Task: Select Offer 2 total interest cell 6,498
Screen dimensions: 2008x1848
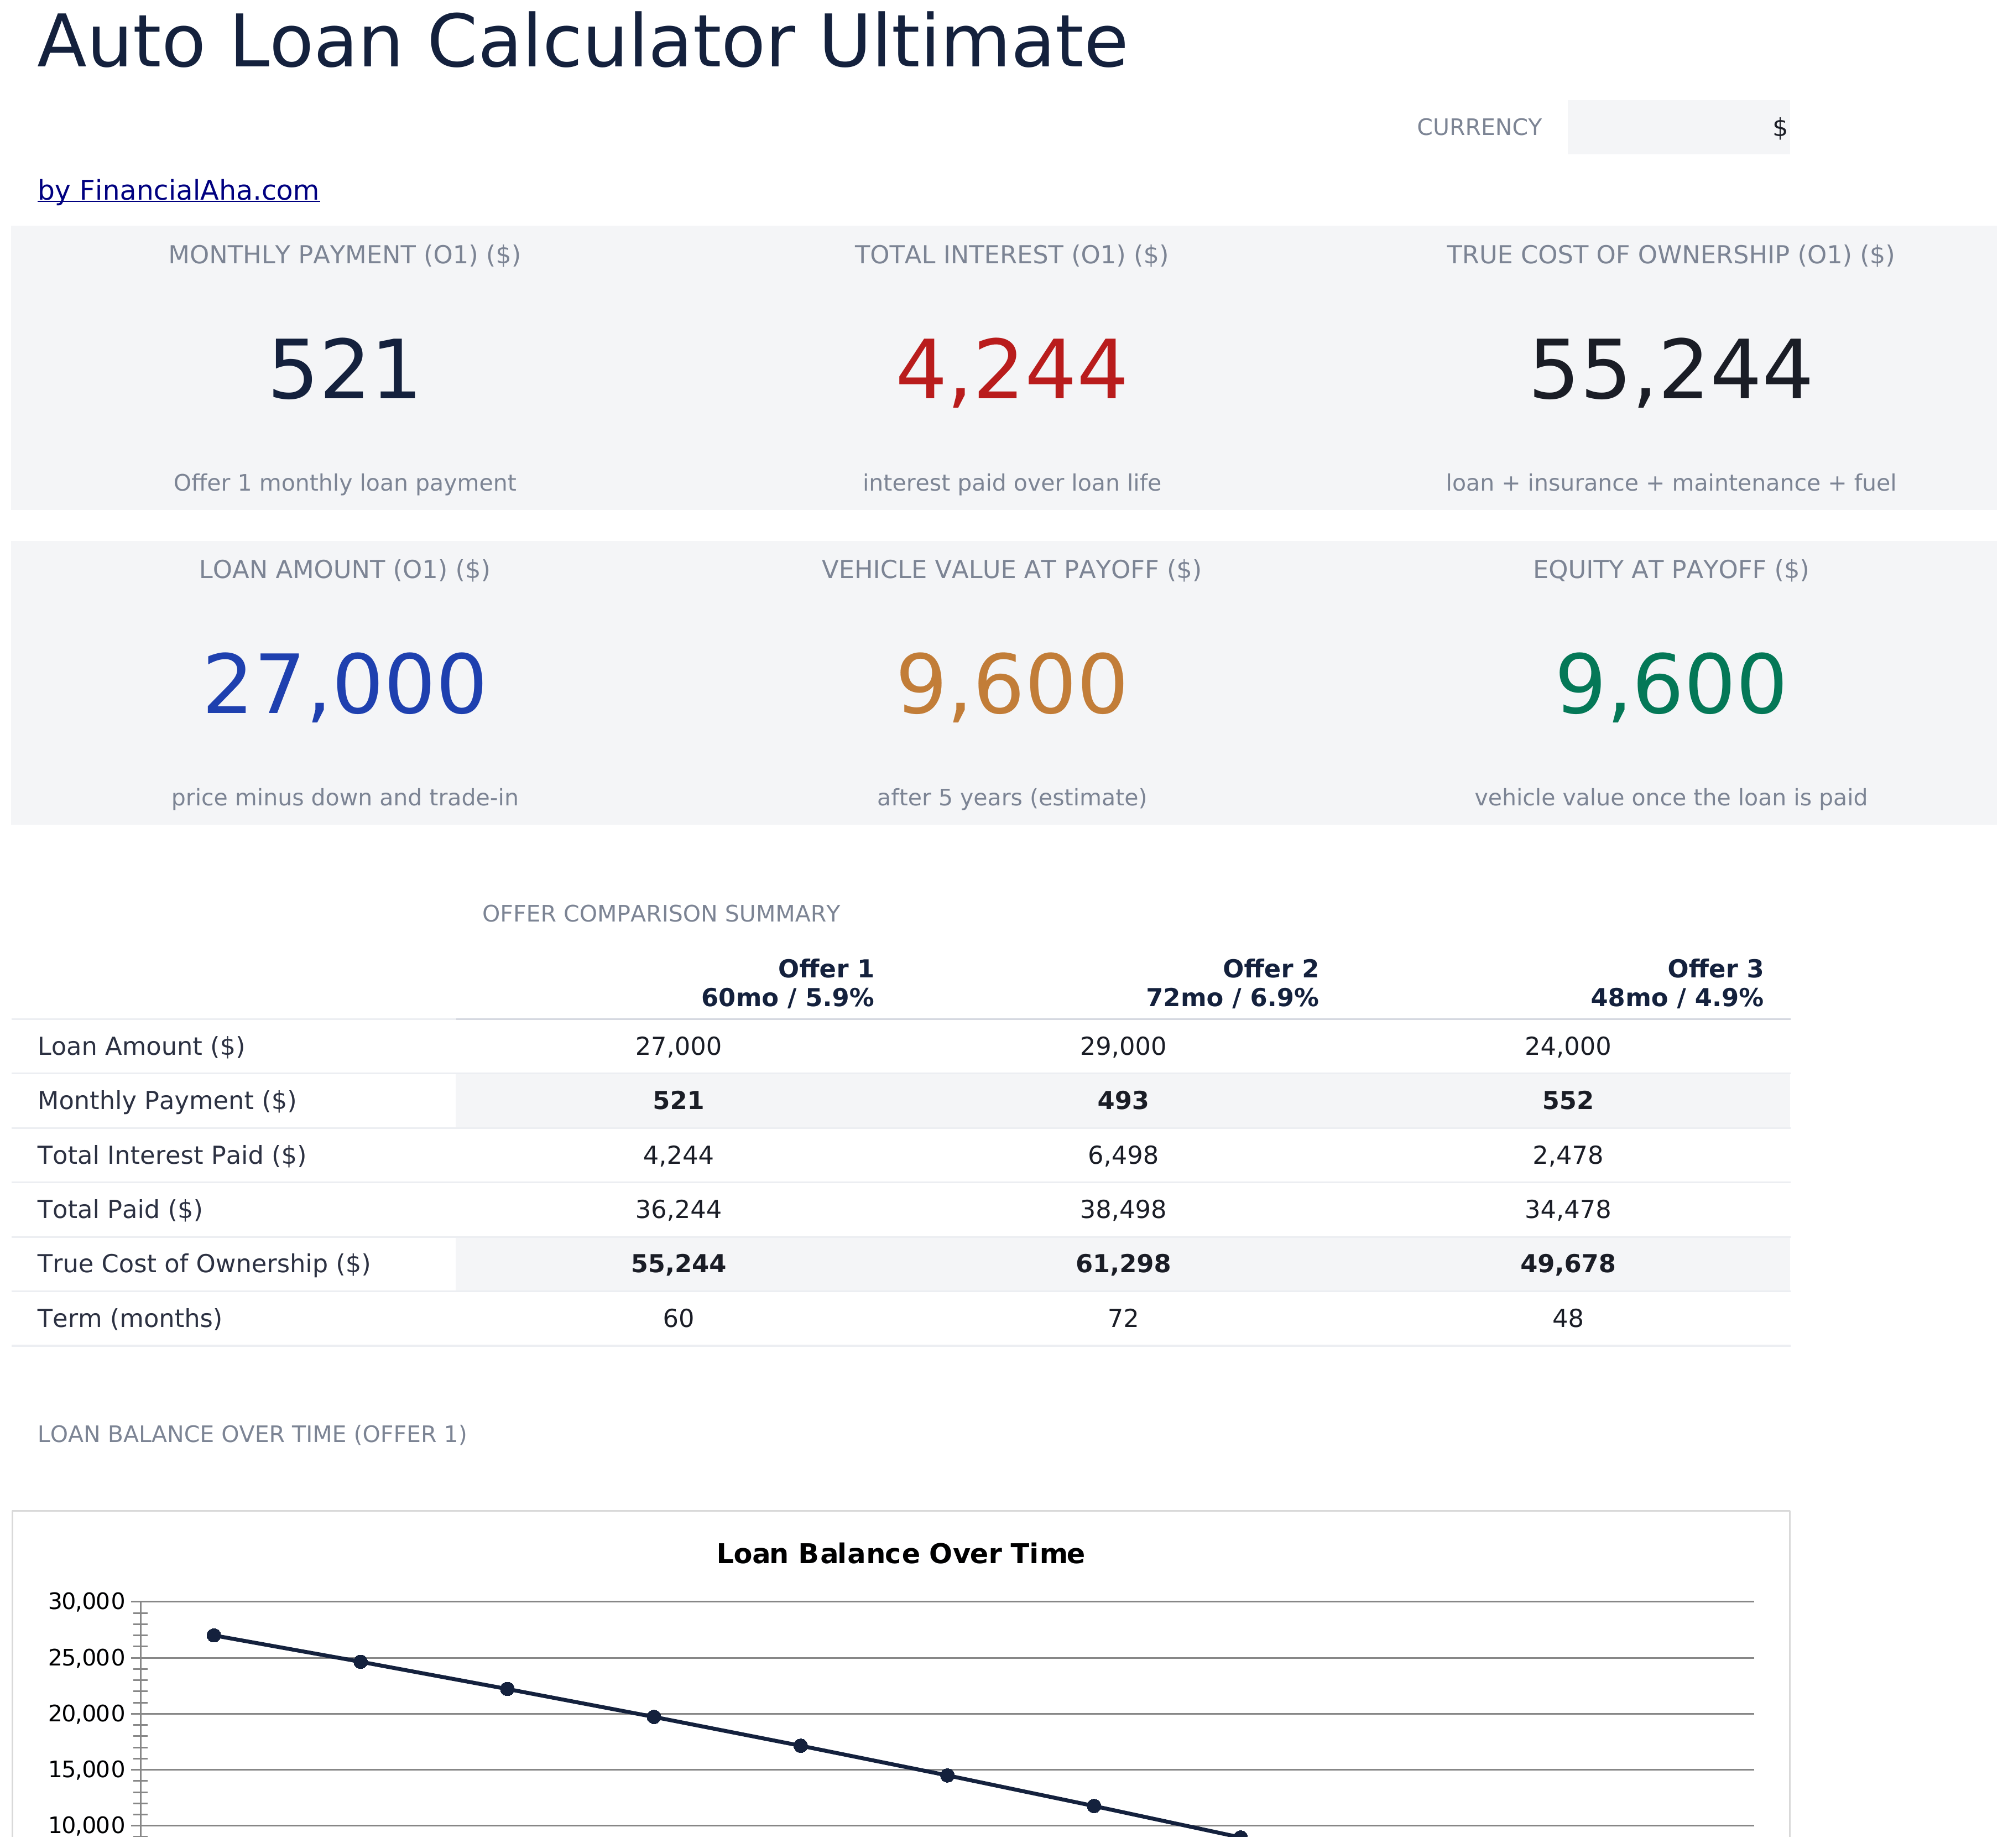Action: [x=1122, y=1156]
